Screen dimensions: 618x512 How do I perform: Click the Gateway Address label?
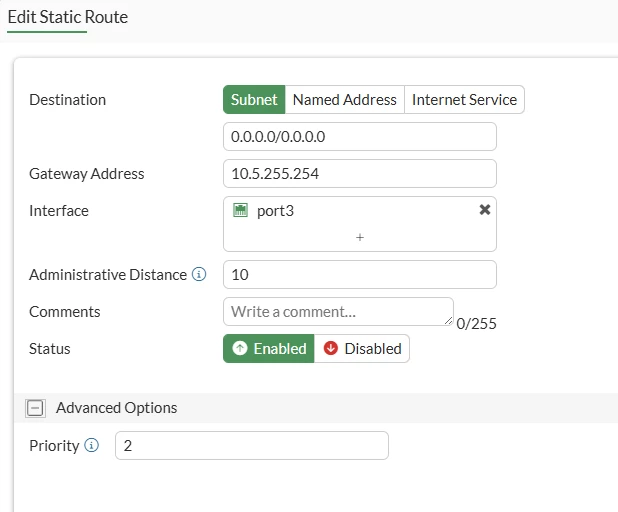pos(87,174)
